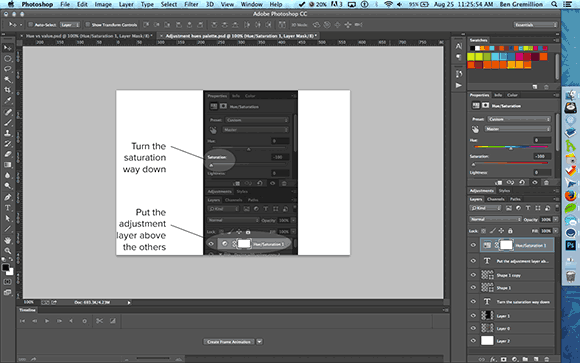
Task: Click the lock all padlock icon
Action: coord(510,231)
